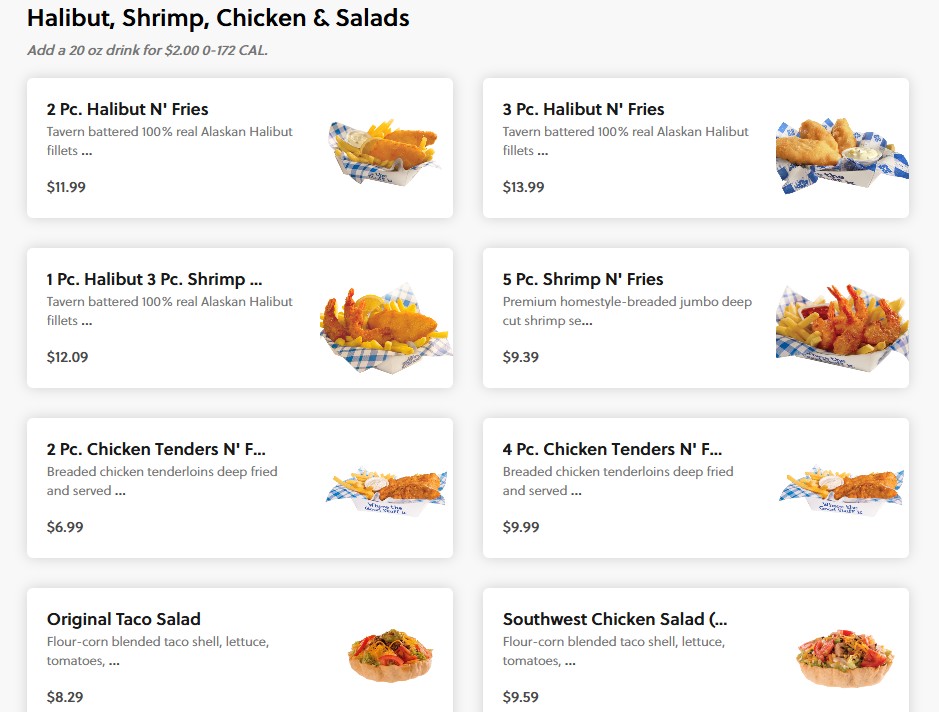Click the Southwest Chicken Salad picture
Image resolution: width=939 pixels, height=712 pixels.
point(843,656)
